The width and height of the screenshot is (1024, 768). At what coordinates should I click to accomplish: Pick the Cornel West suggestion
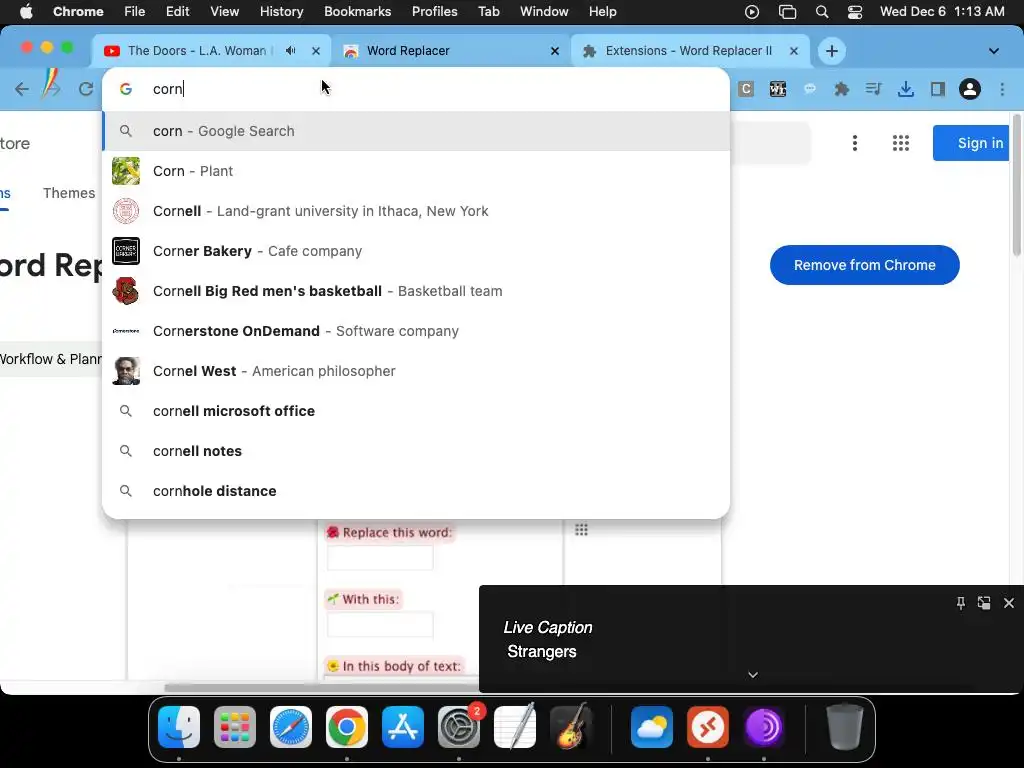(416, 371)
